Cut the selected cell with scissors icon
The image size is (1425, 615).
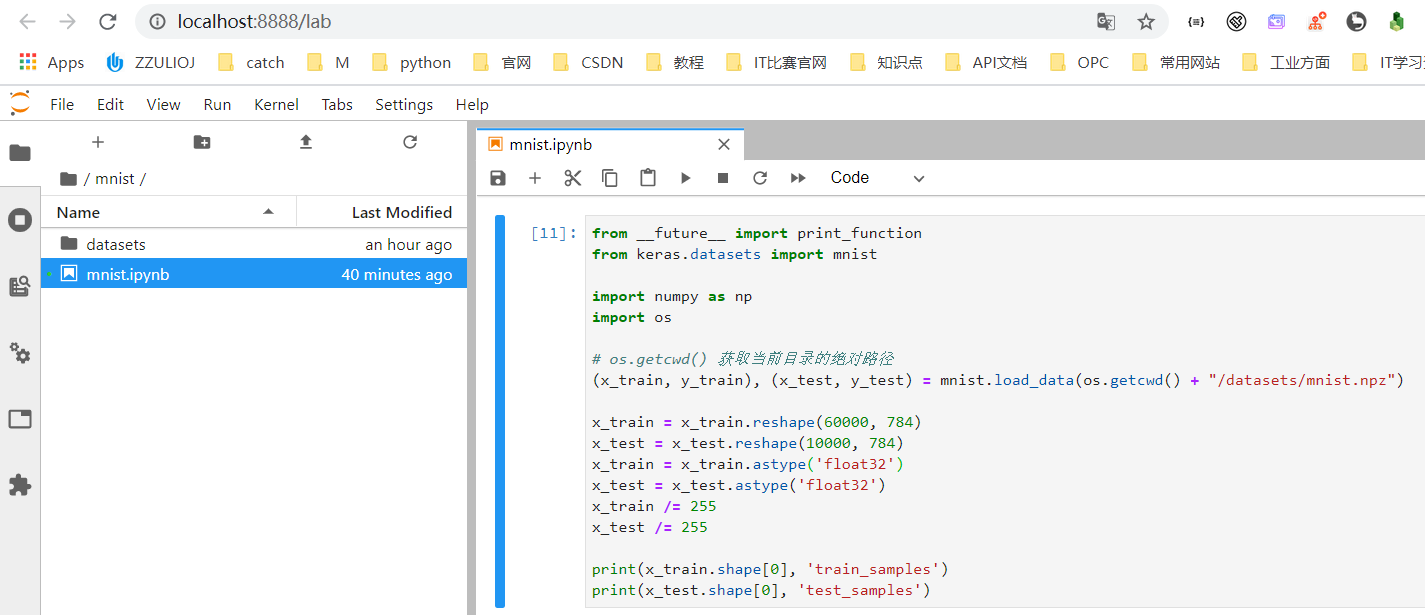click(x=573, y=178)
